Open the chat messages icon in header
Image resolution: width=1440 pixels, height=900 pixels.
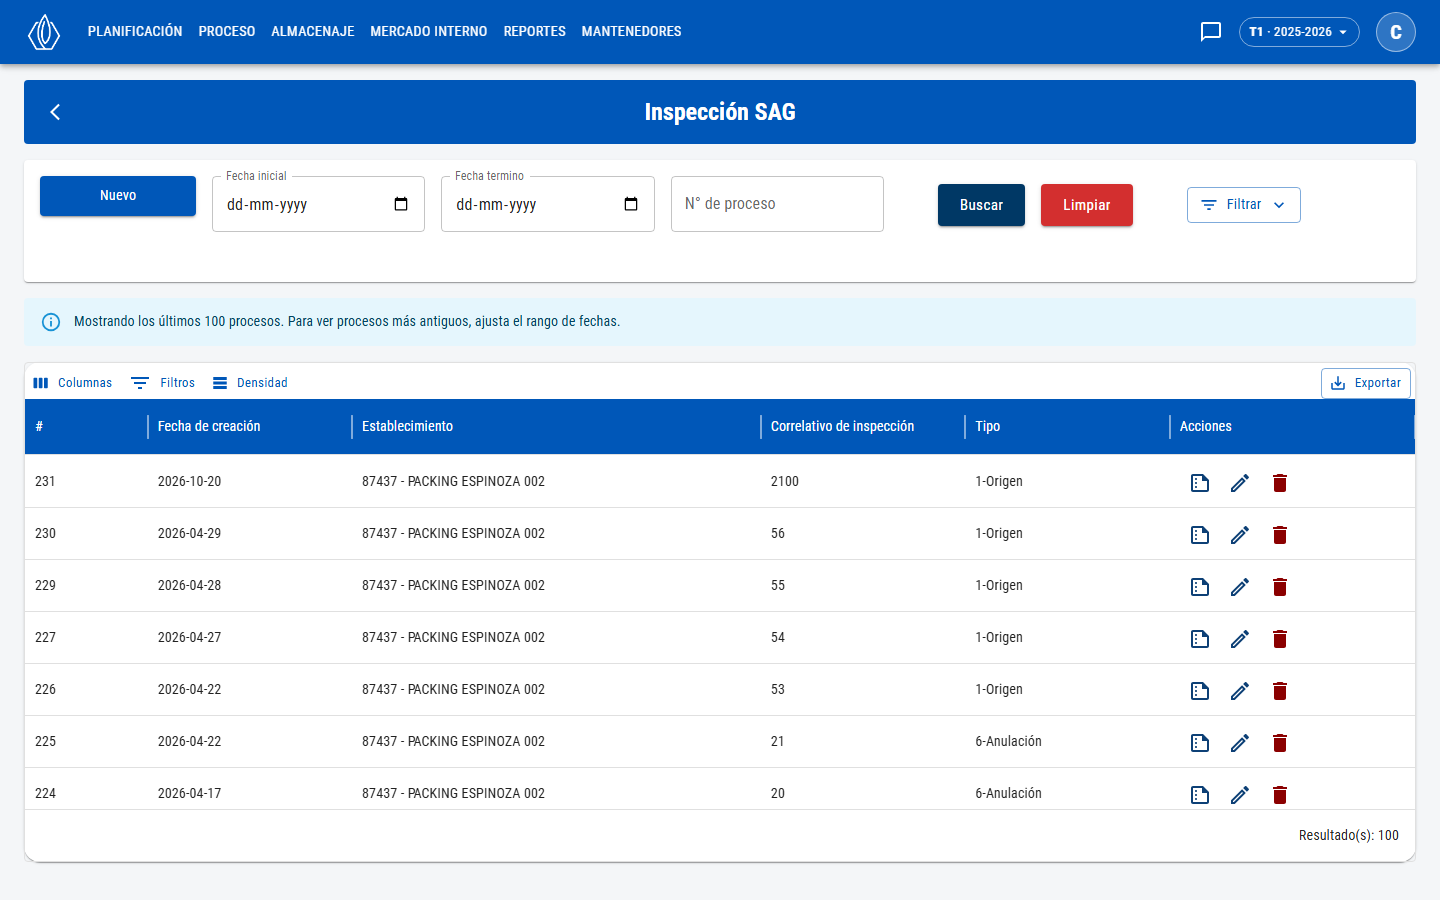1210,32
